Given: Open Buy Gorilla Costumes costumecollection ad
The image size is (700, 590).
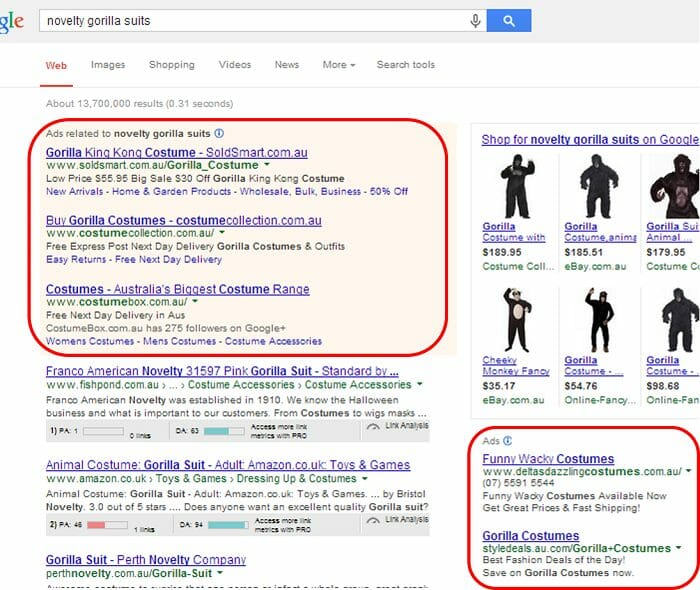Looking at the screenshot, I should 183,220.
